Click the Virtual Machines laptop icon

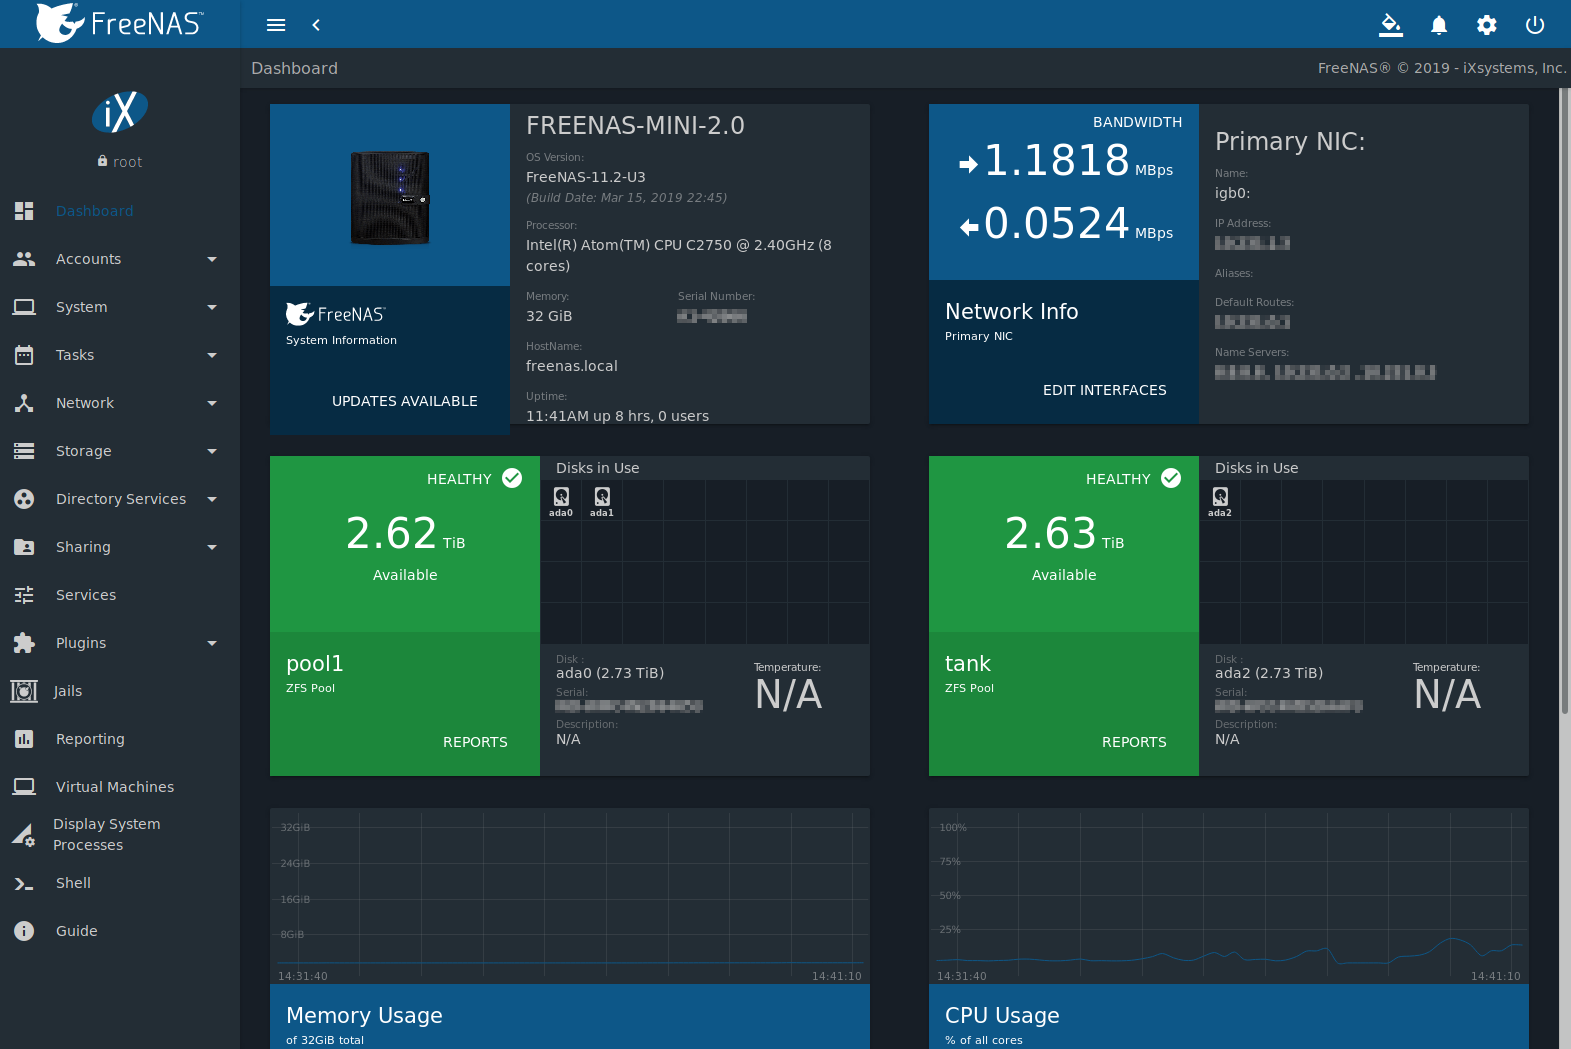point(24,787)
